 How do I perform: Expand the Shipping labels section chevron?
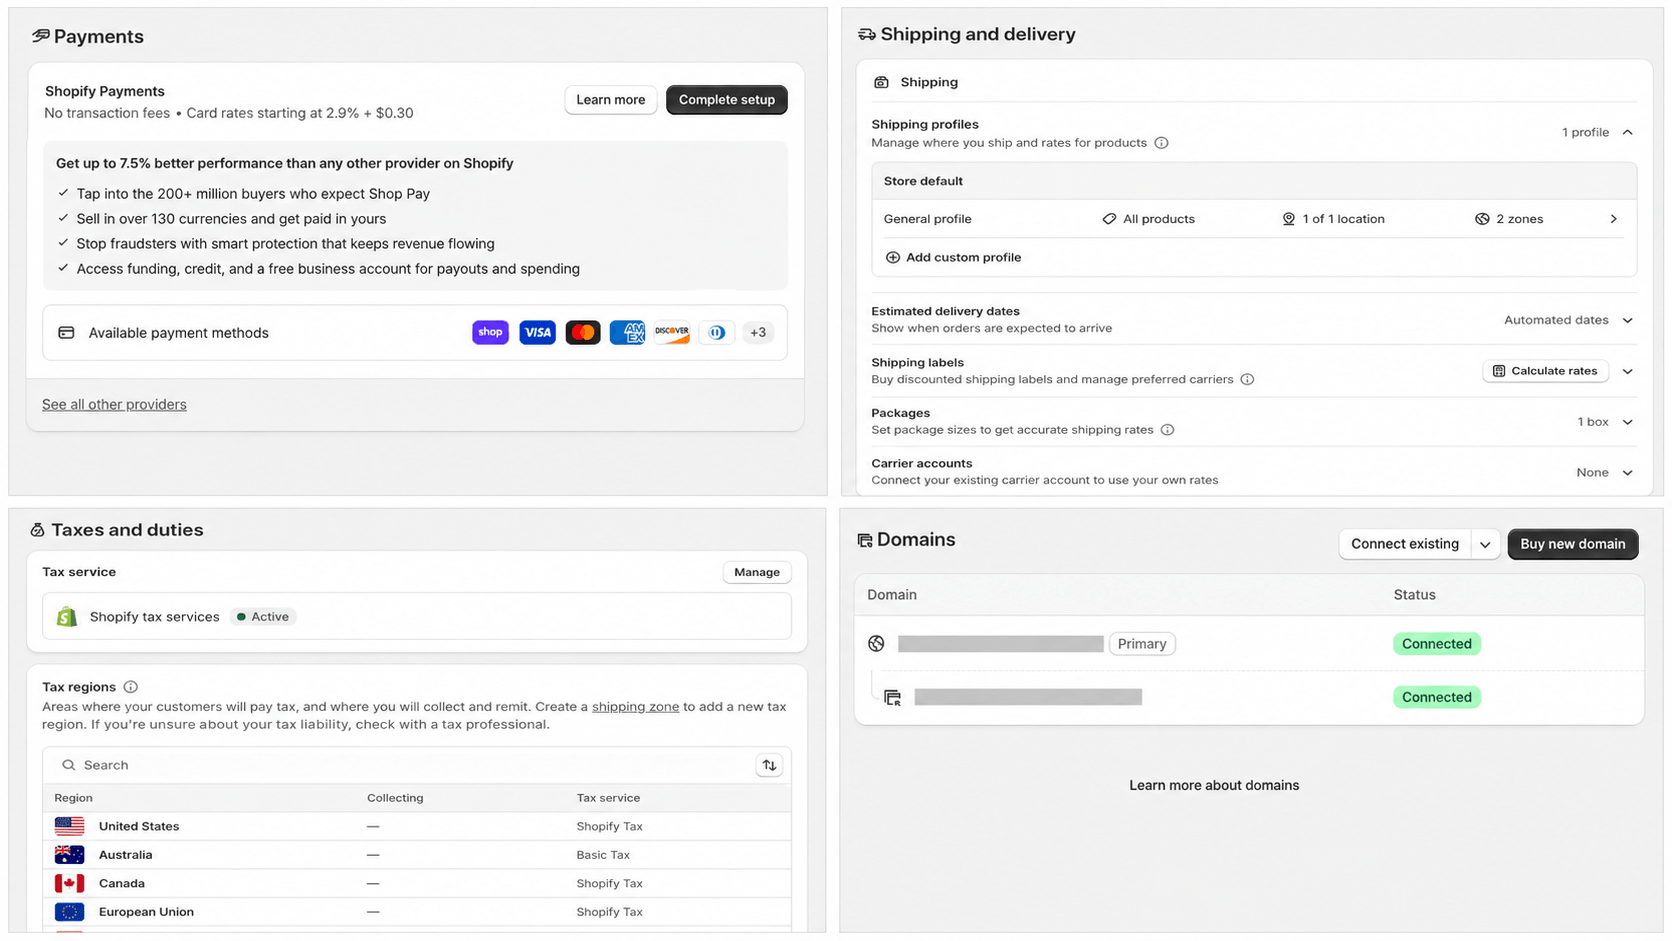point(1628,371)
